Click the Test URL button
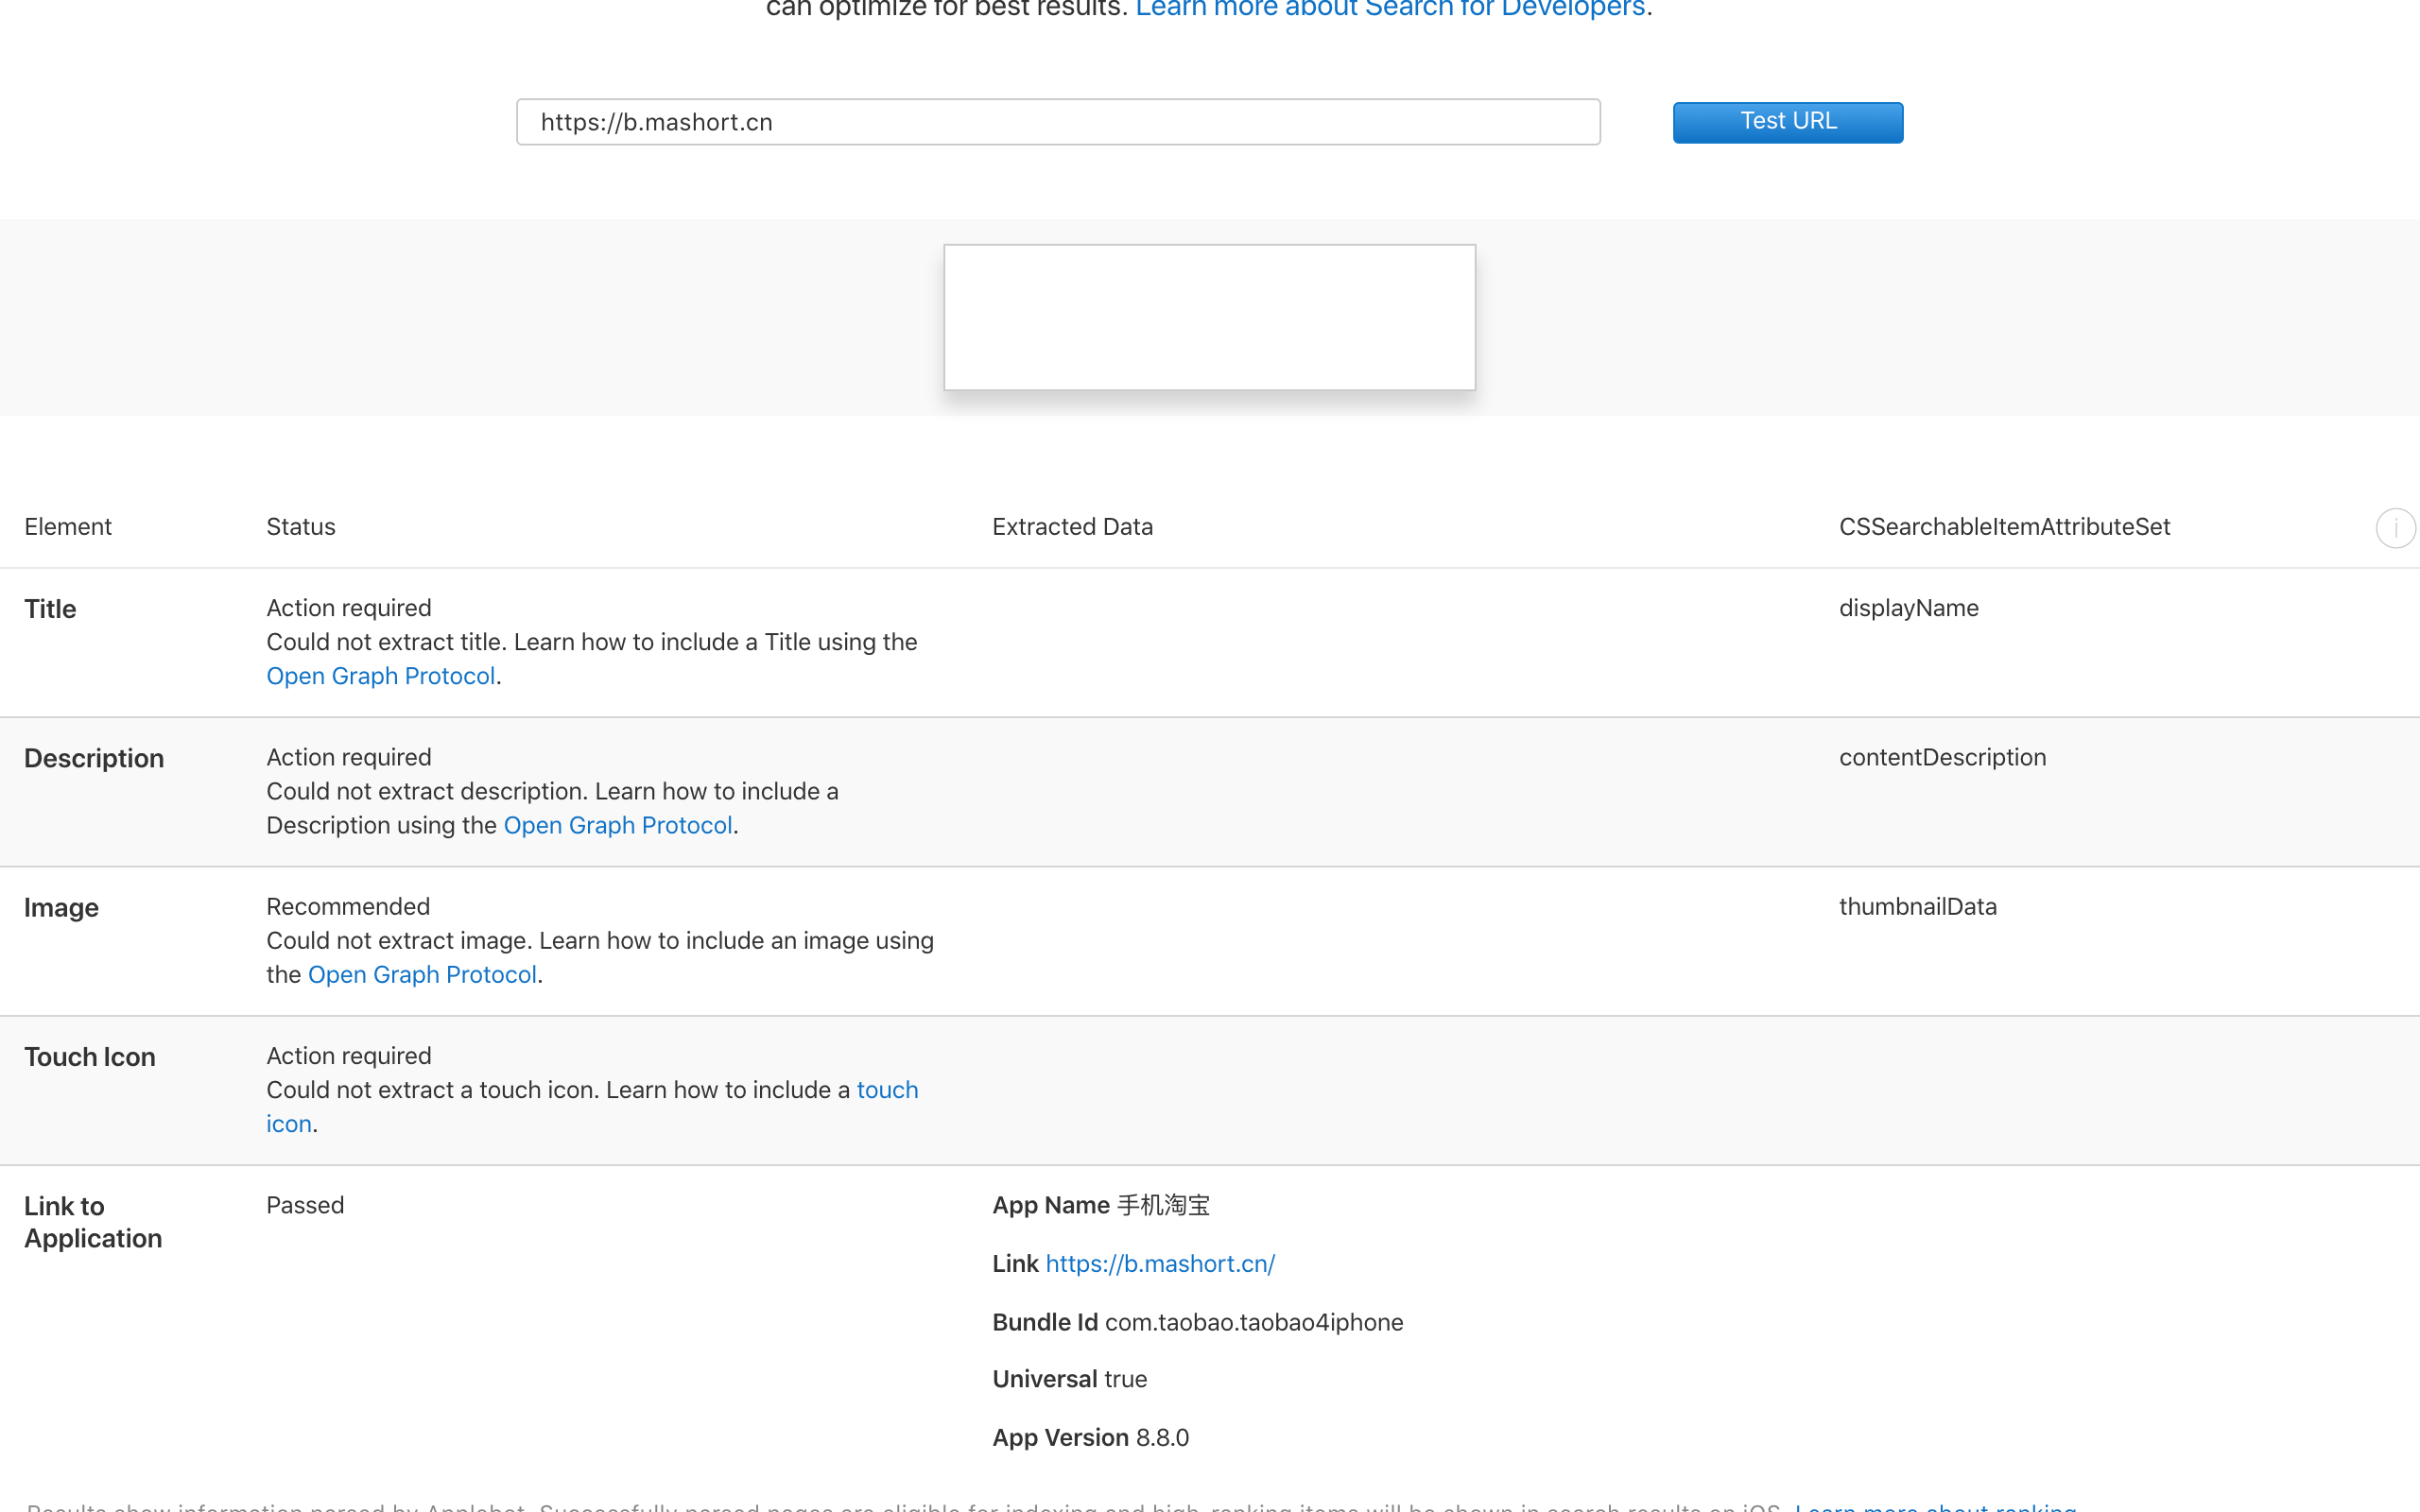This screenshot has width=2420, height=1512. 1787,121
